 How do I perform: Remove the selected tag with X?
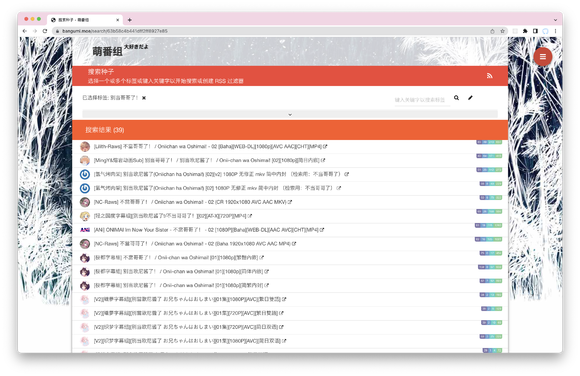tap(144, 98)
